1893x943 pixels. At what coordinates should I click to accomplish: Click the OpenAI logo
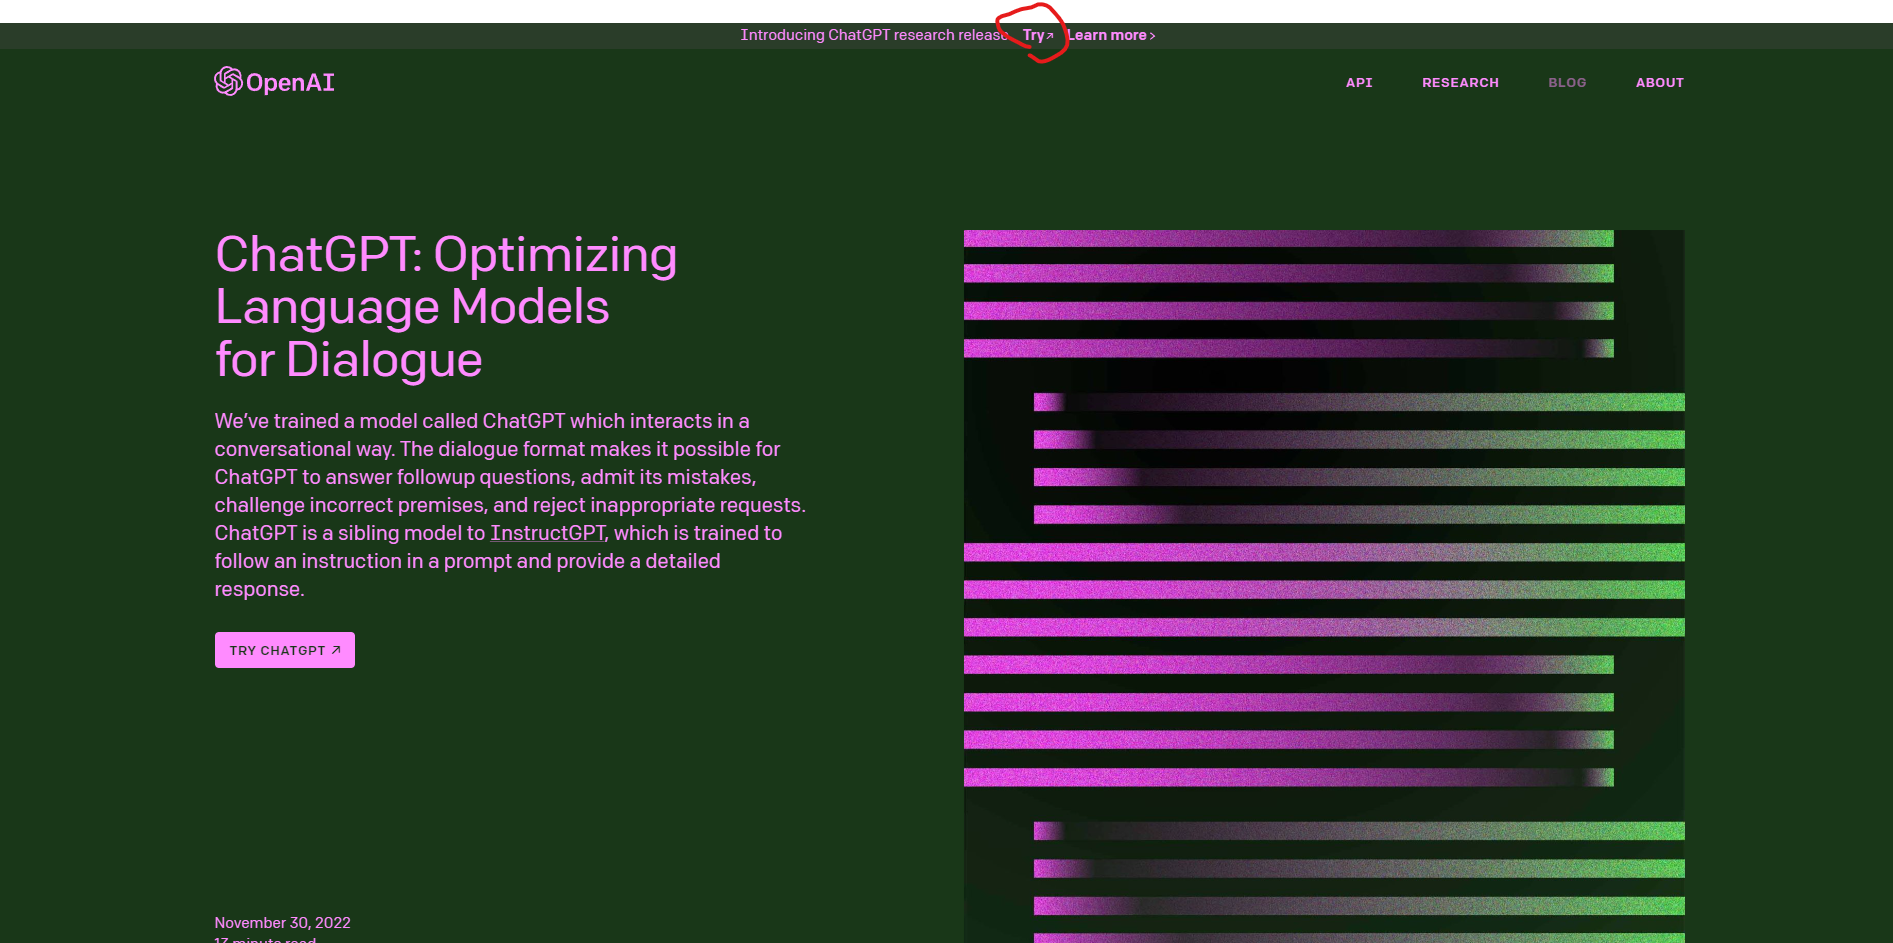(274, 82)
